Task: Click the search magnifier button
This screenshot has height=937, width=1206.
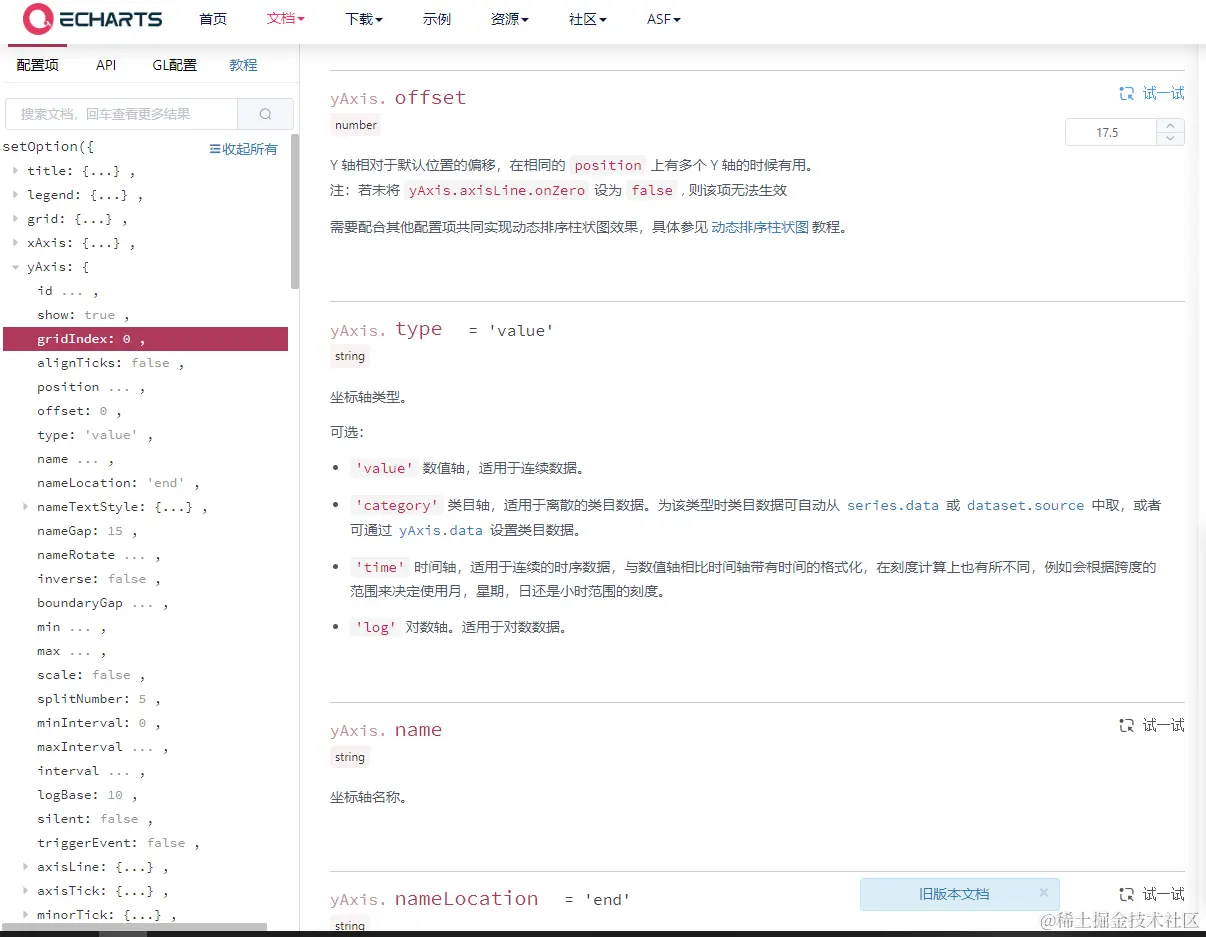Action: click(x=265, y=114)
